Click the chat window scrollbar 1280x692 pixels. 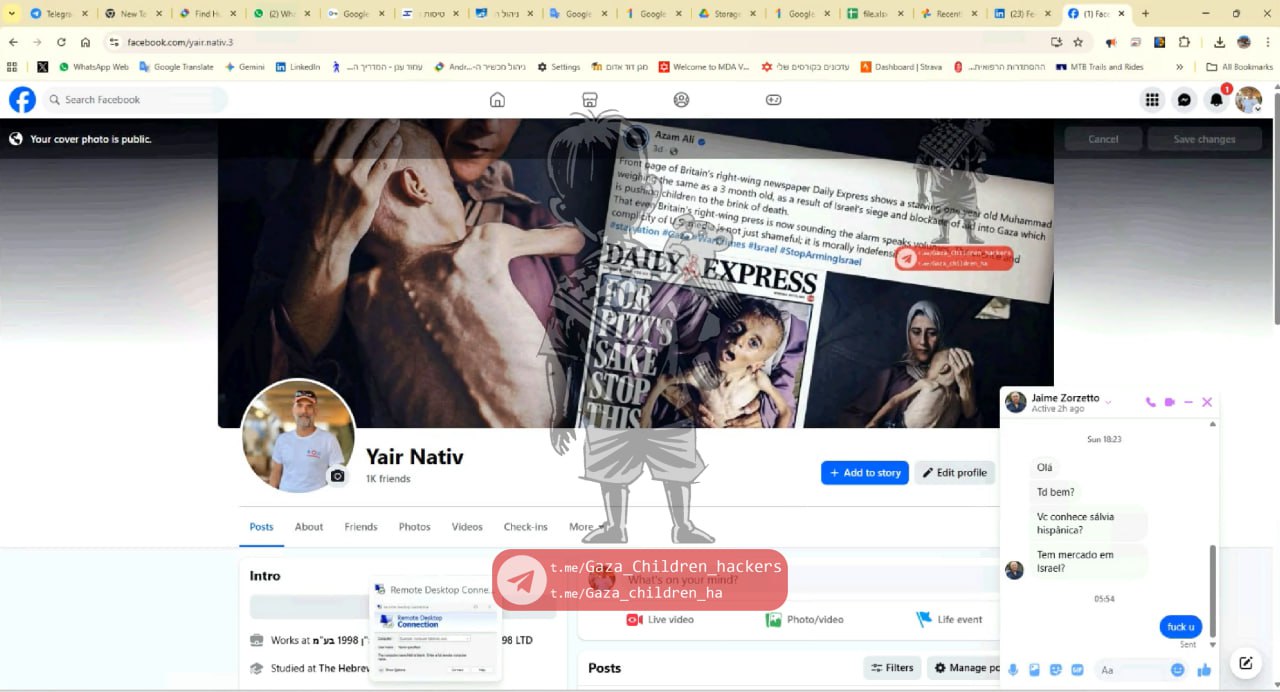1213,590
